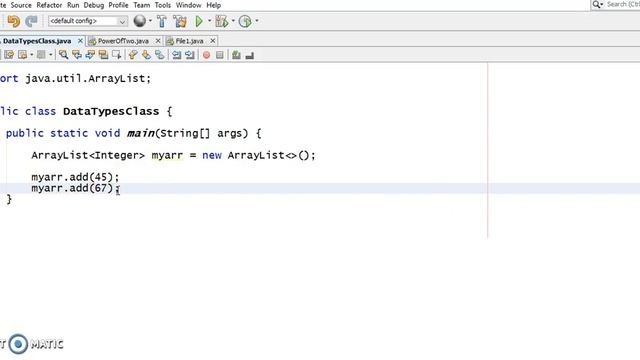Open the Back navigation history dropdown
Viewport: 640px width, 360px height.
click(x=31, y=55)
